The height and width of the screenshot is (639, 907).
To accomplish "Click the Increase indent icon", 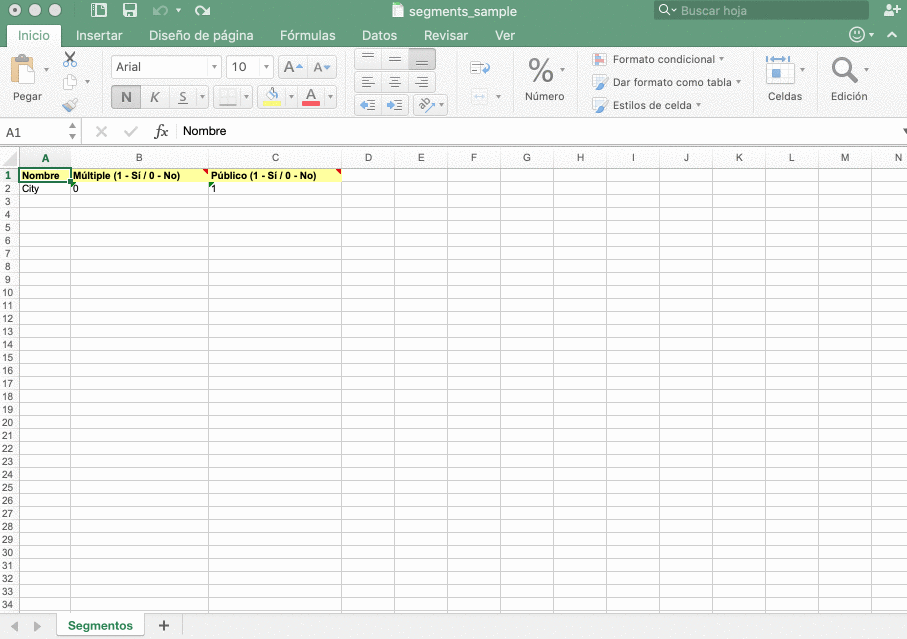I will pos(395,105).
